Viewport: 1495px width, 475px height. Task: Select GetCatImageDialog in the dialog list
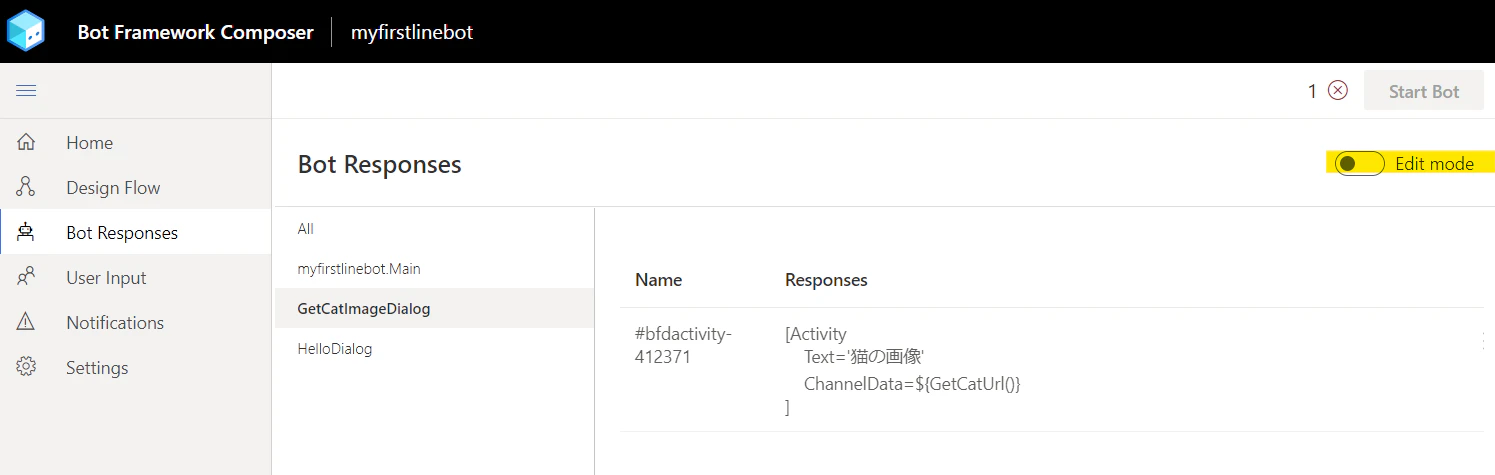[434, 309]
